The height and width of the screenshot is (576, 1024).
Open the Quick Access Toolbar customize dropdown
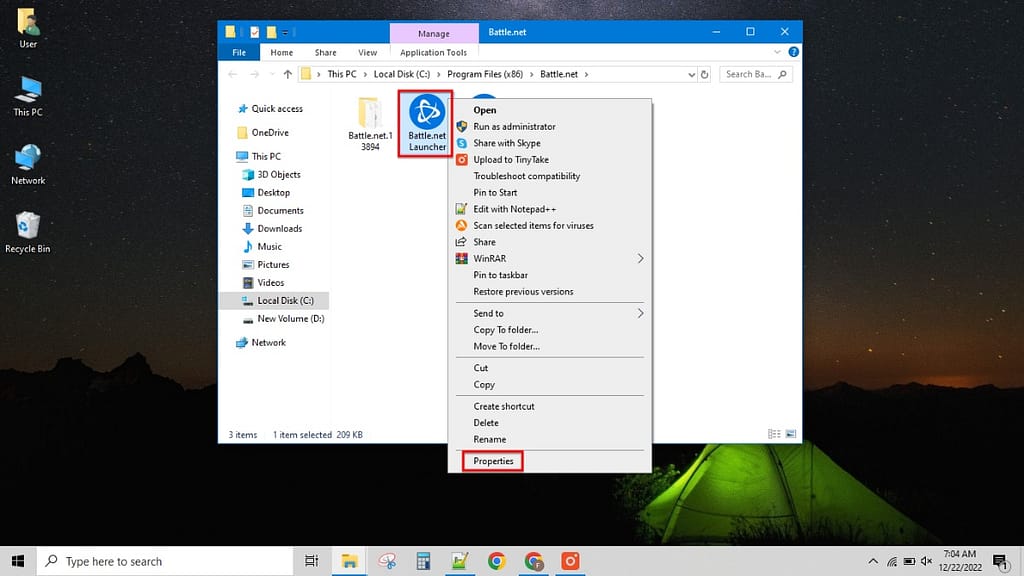tap(285, 32)
